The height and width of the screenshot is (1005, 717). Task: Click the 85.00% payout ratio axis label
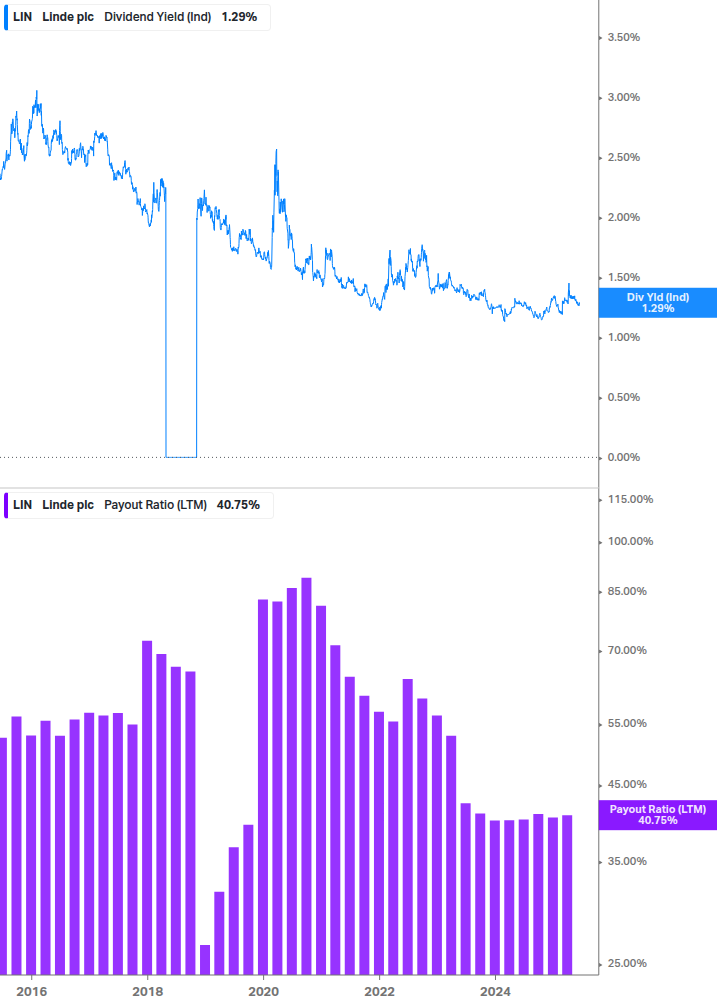[627, 592]
